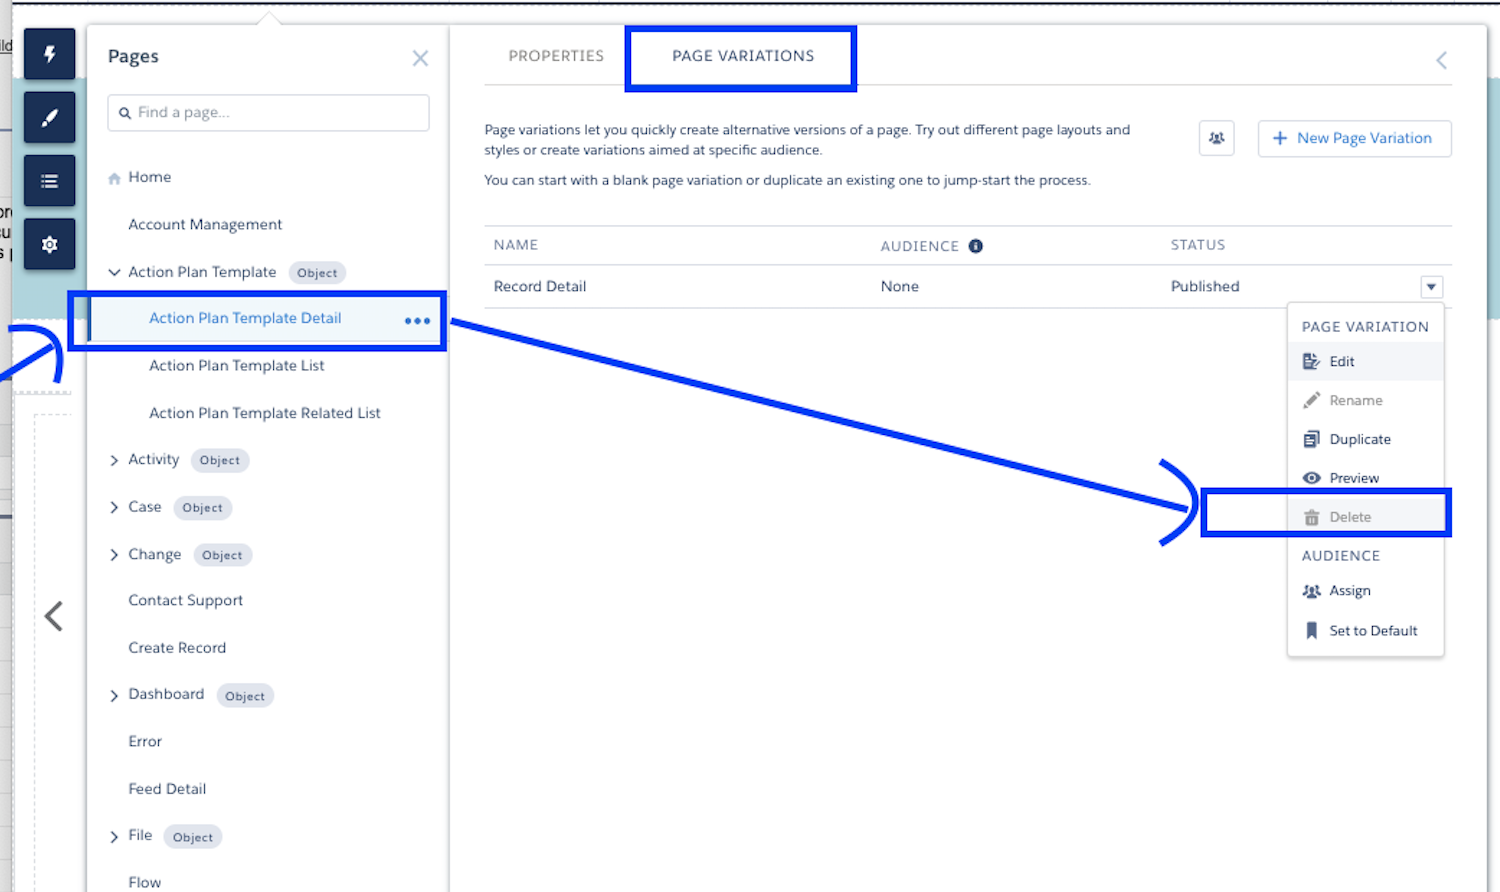
Task: Click the None audience cell
Action: coord(900,287)
